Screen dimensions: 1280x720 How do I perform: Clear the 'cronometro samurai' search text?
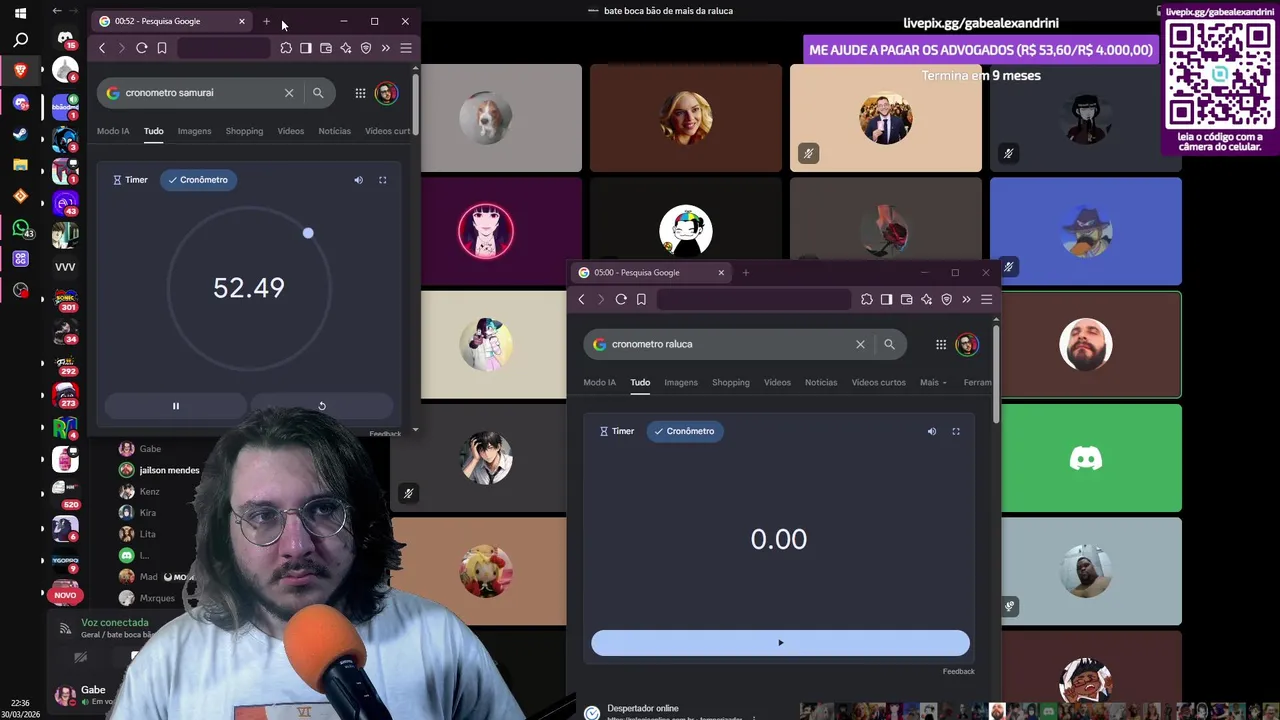coord(289,93)
